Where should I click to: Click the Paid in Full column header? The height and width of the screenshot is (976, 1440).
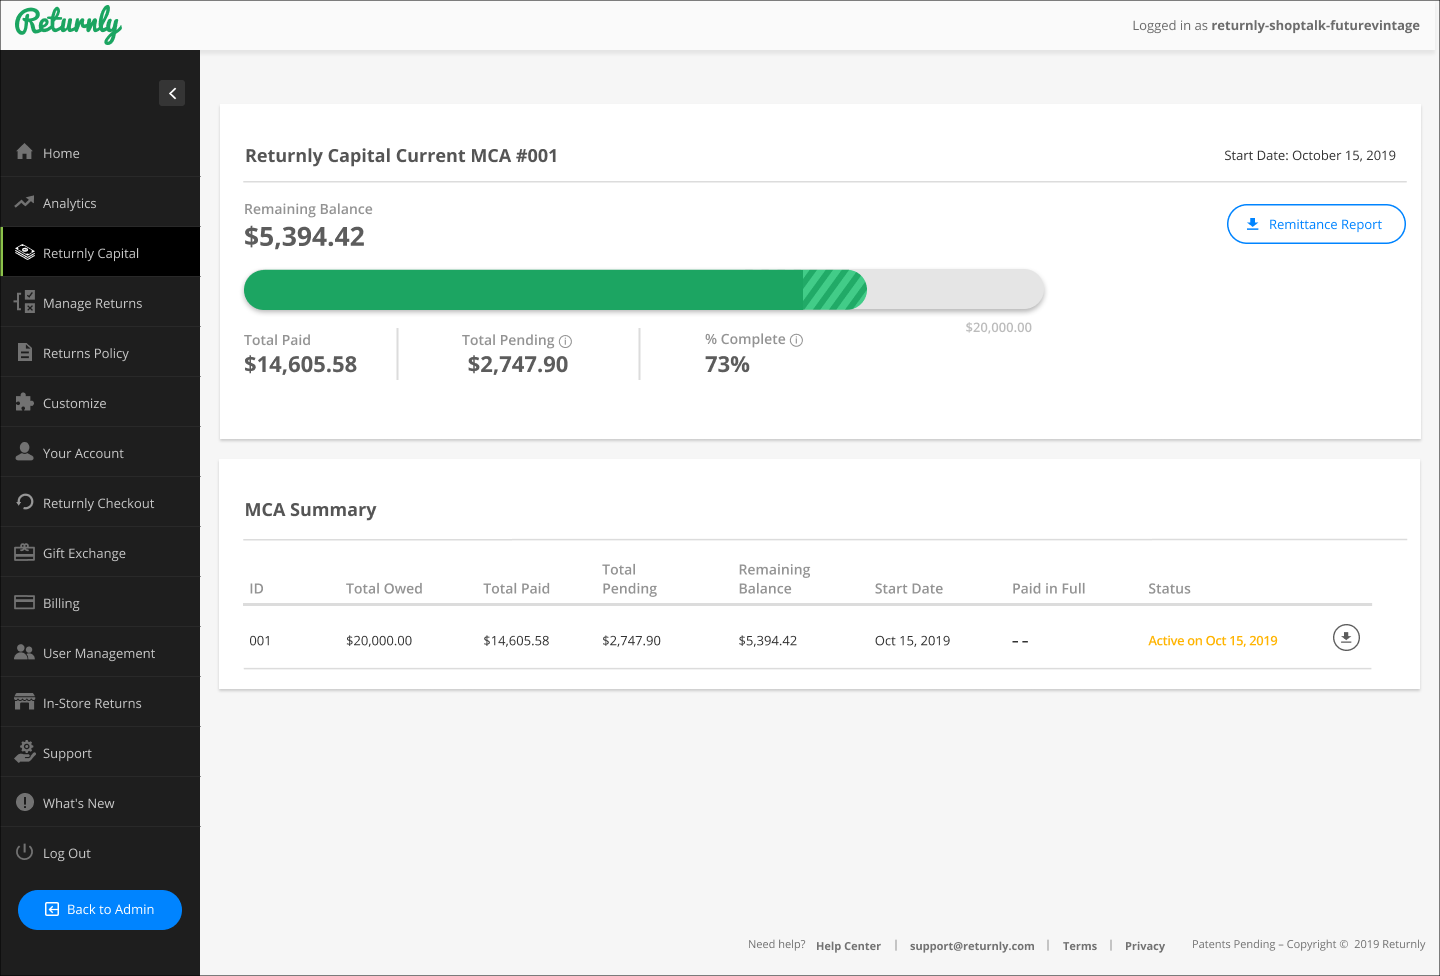pyautogui.click(x=1048, y=588)
